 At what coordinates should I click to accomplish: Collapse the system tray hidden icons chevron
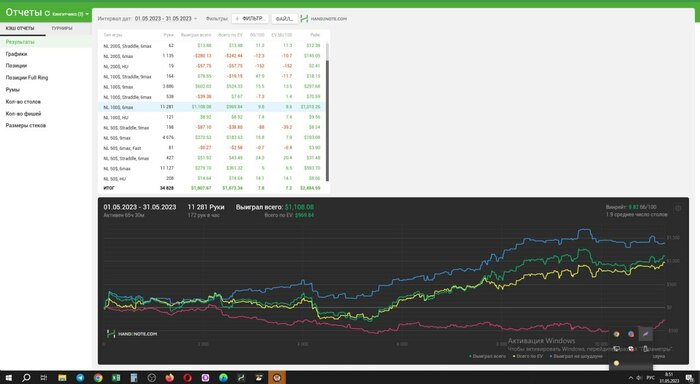coord(630,378)
